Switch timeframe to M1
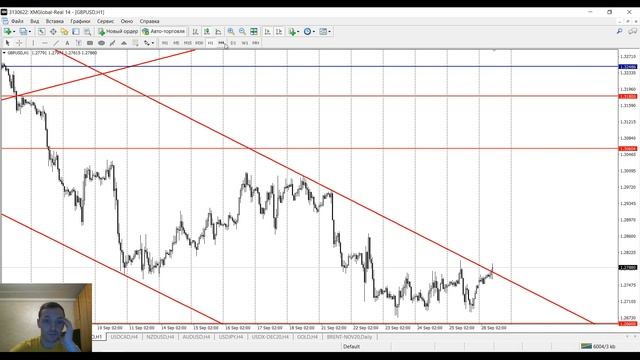The height and width of the screenshot is (360, 640). point(165,43)
